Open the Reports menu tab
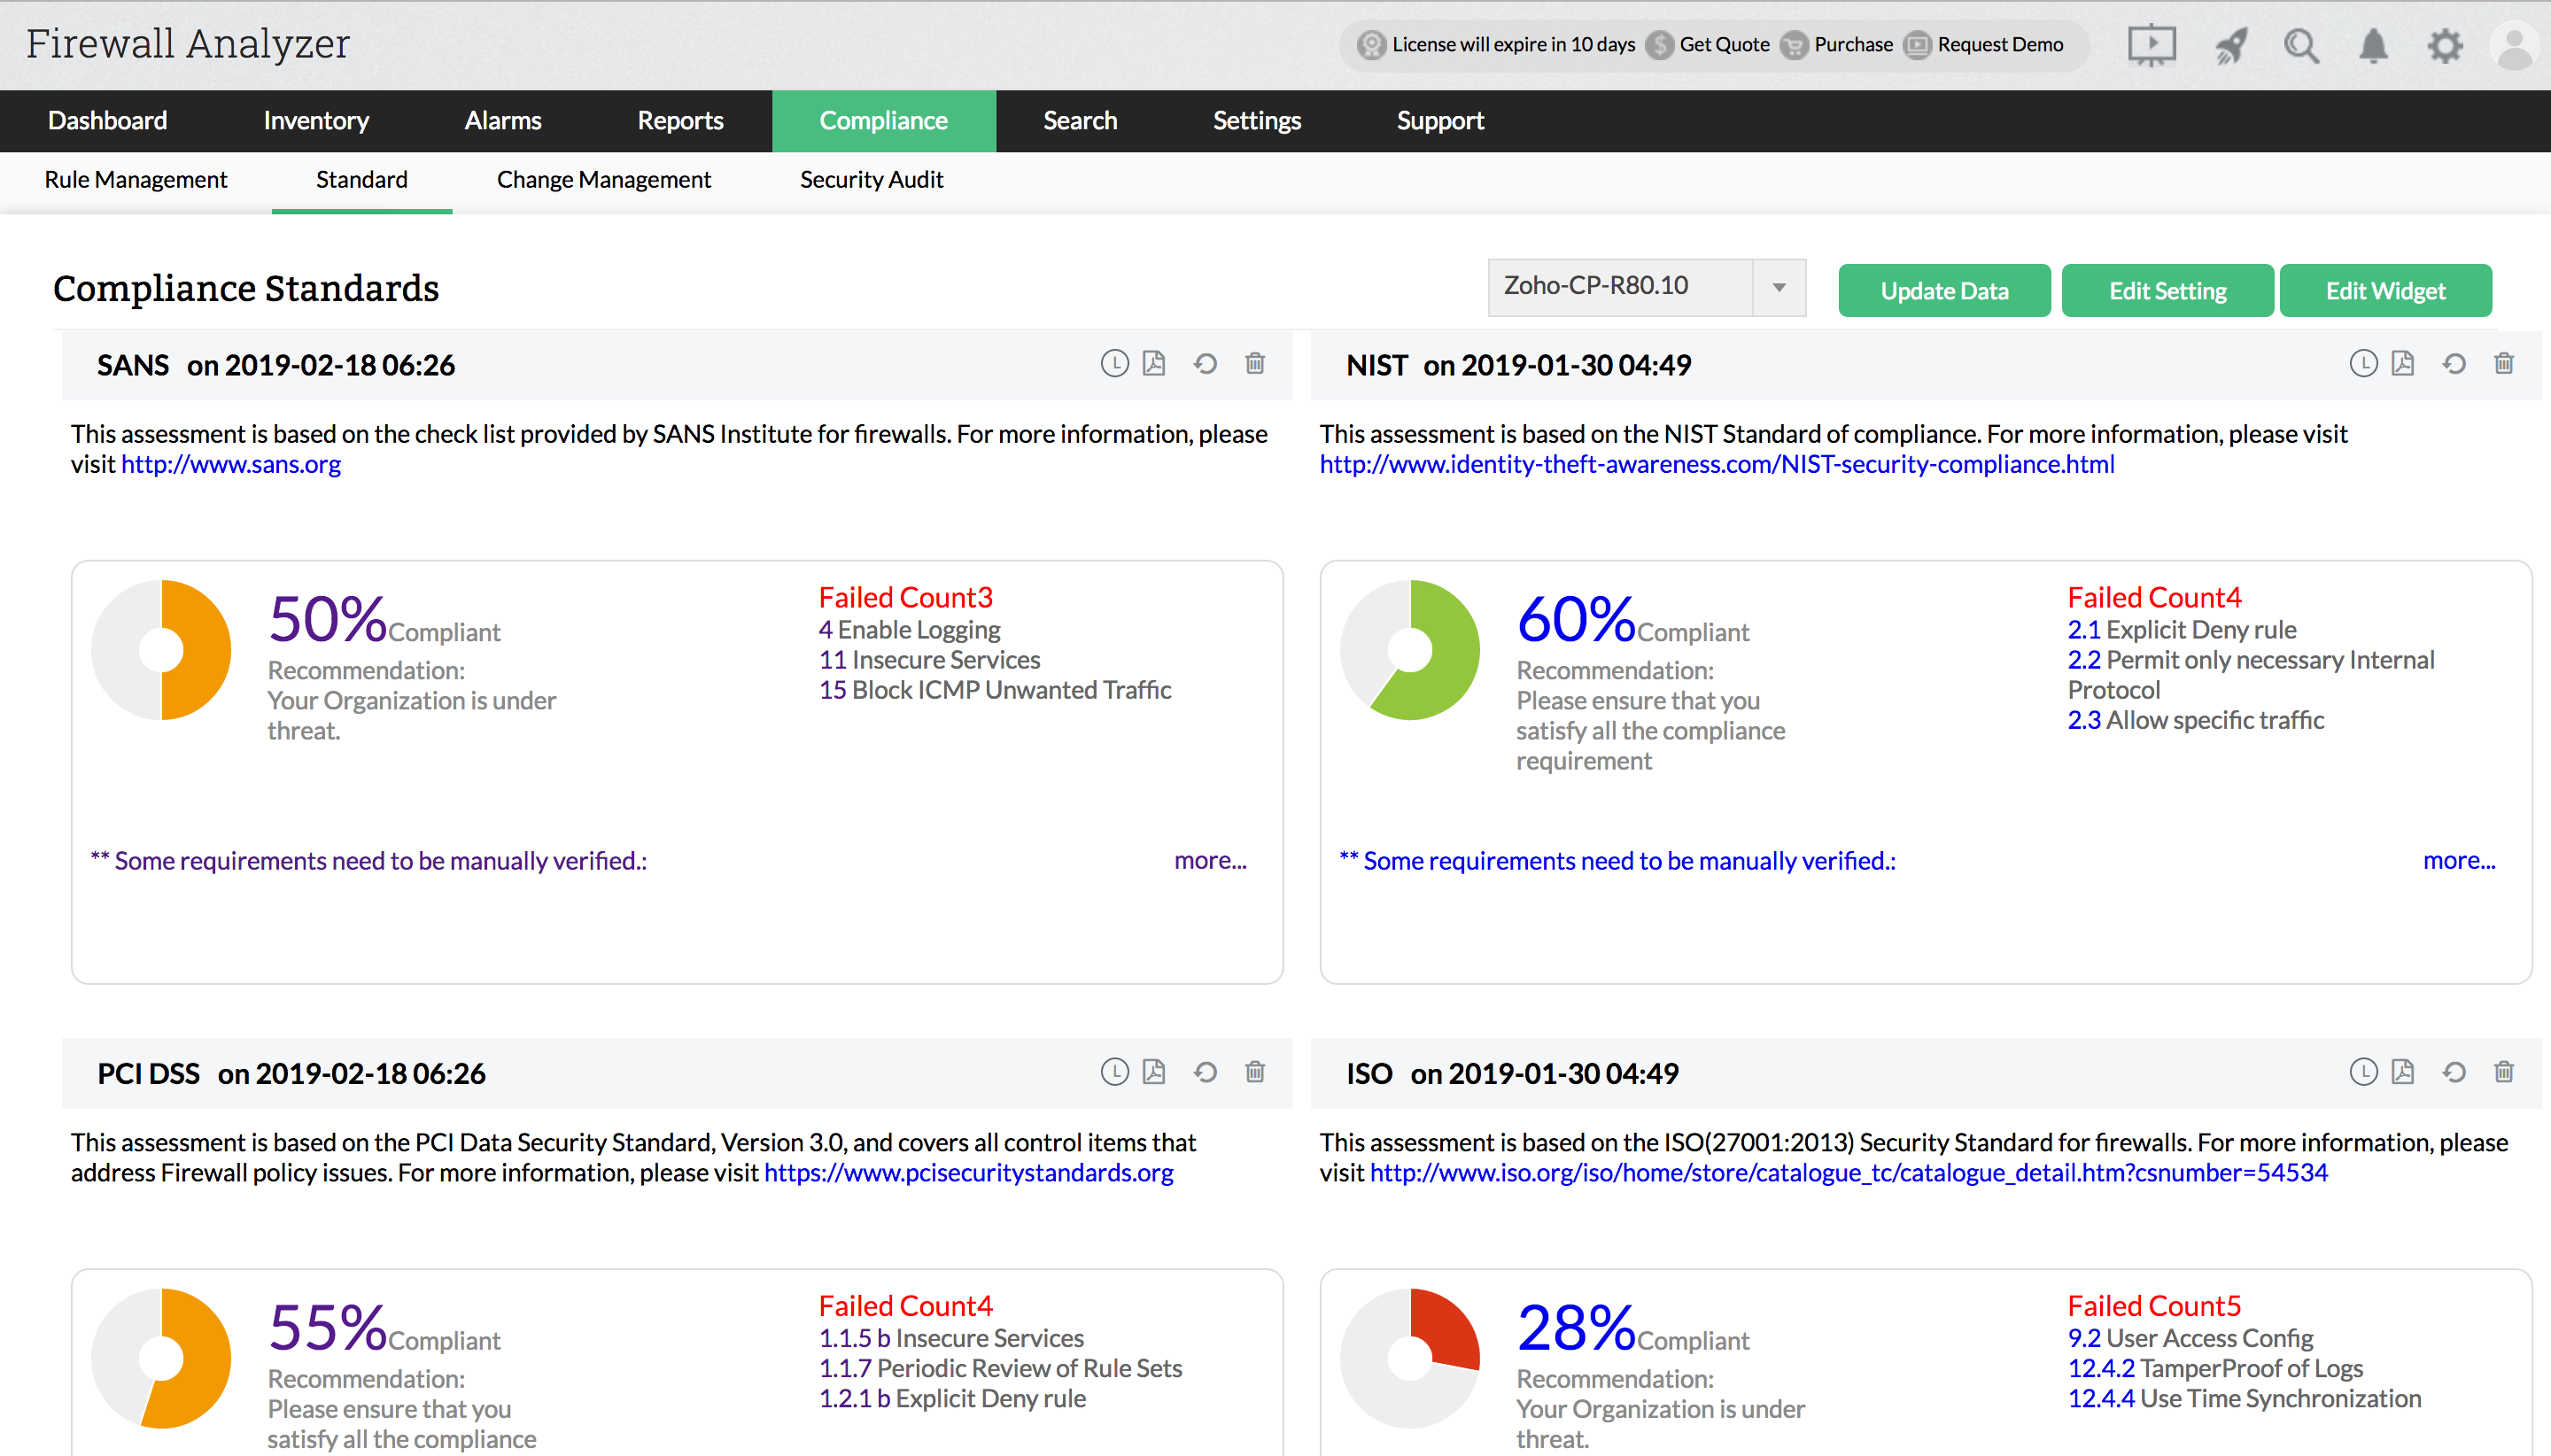 click(680, 121)
